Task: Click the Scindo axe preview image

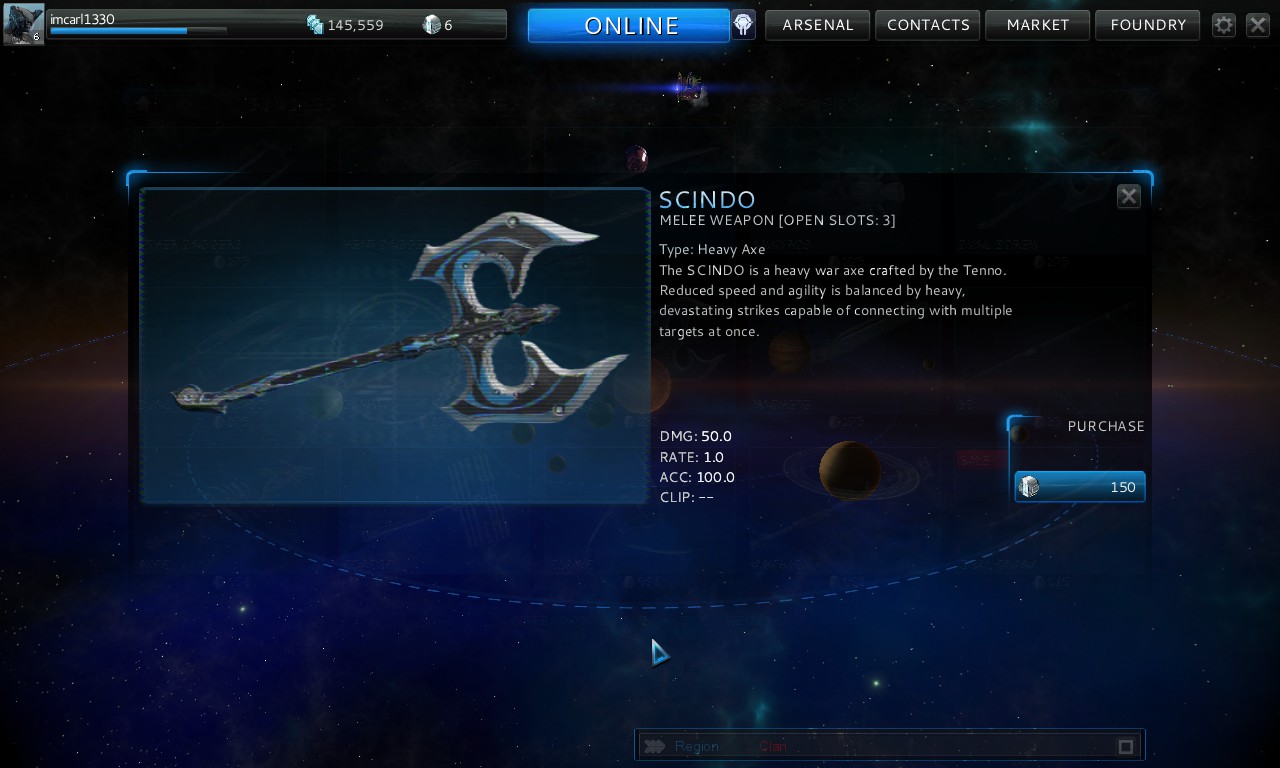Action: pos(395,345)
